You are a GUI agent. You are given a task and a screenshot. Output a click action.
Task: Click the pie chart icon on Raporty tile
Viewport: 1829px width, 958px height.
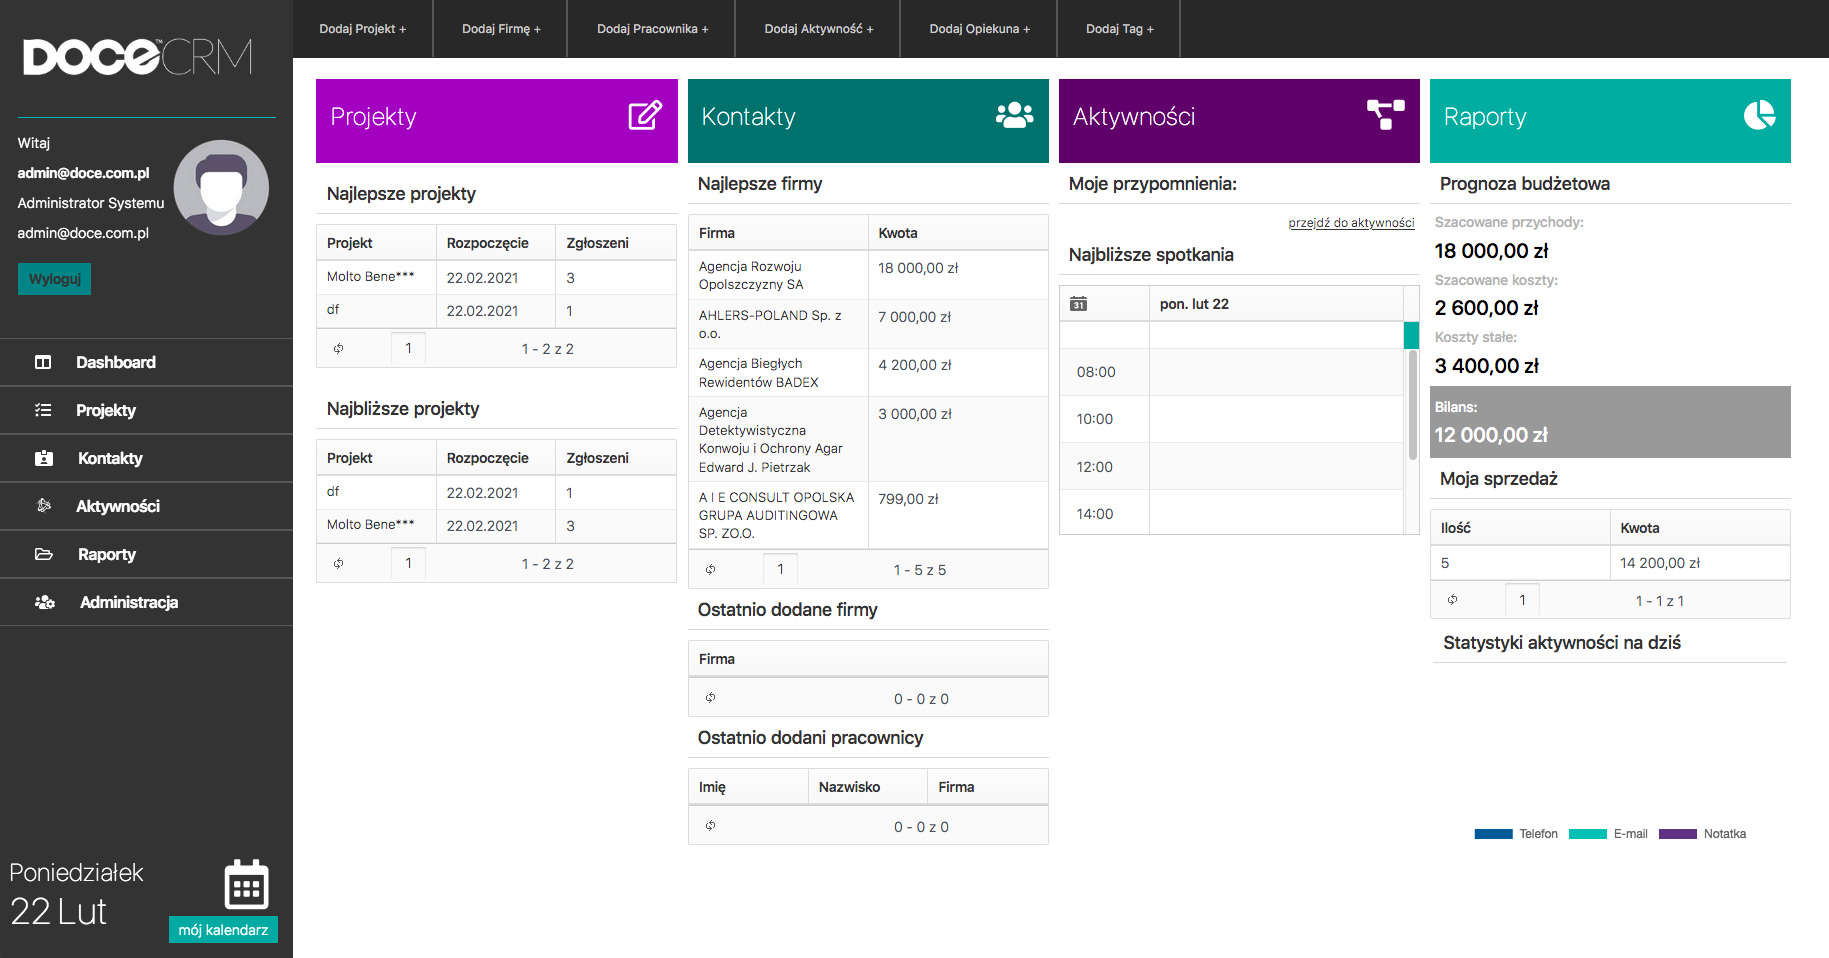tap(1759, 116)
